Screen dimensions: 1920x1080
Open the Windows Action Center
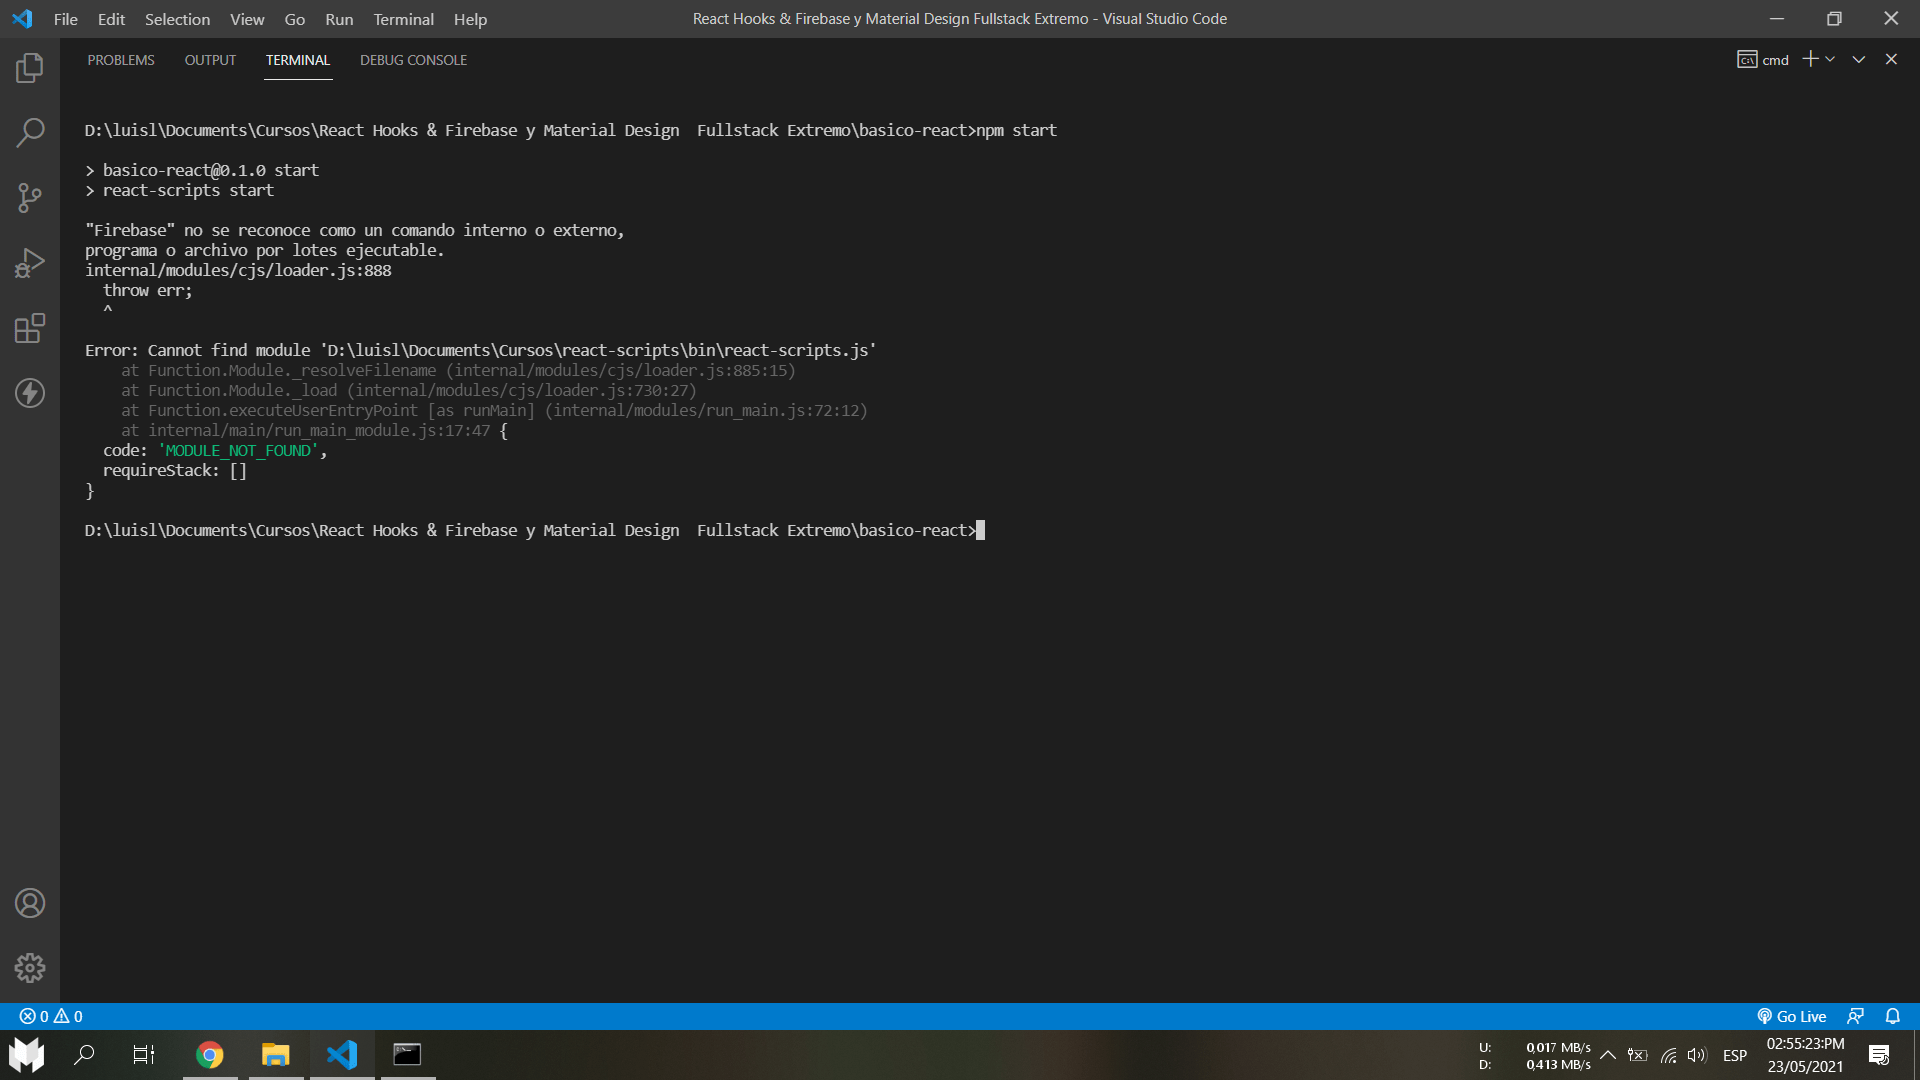tap(1879, 1055)
